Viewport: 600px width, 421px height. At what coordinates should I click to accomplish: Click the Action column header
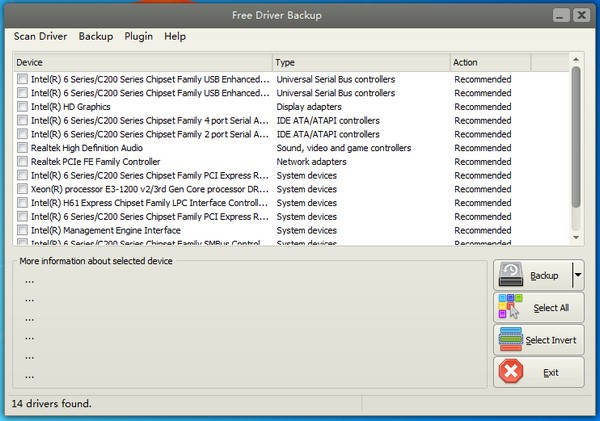(x=490, y=62)
